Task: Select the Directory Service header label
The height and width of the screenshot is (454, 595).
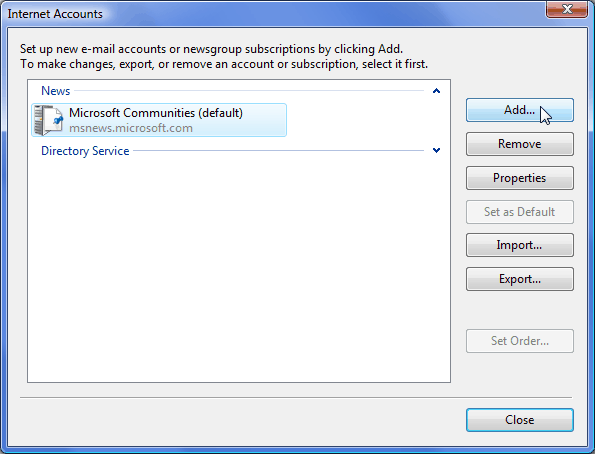Action: pos(85,151)
